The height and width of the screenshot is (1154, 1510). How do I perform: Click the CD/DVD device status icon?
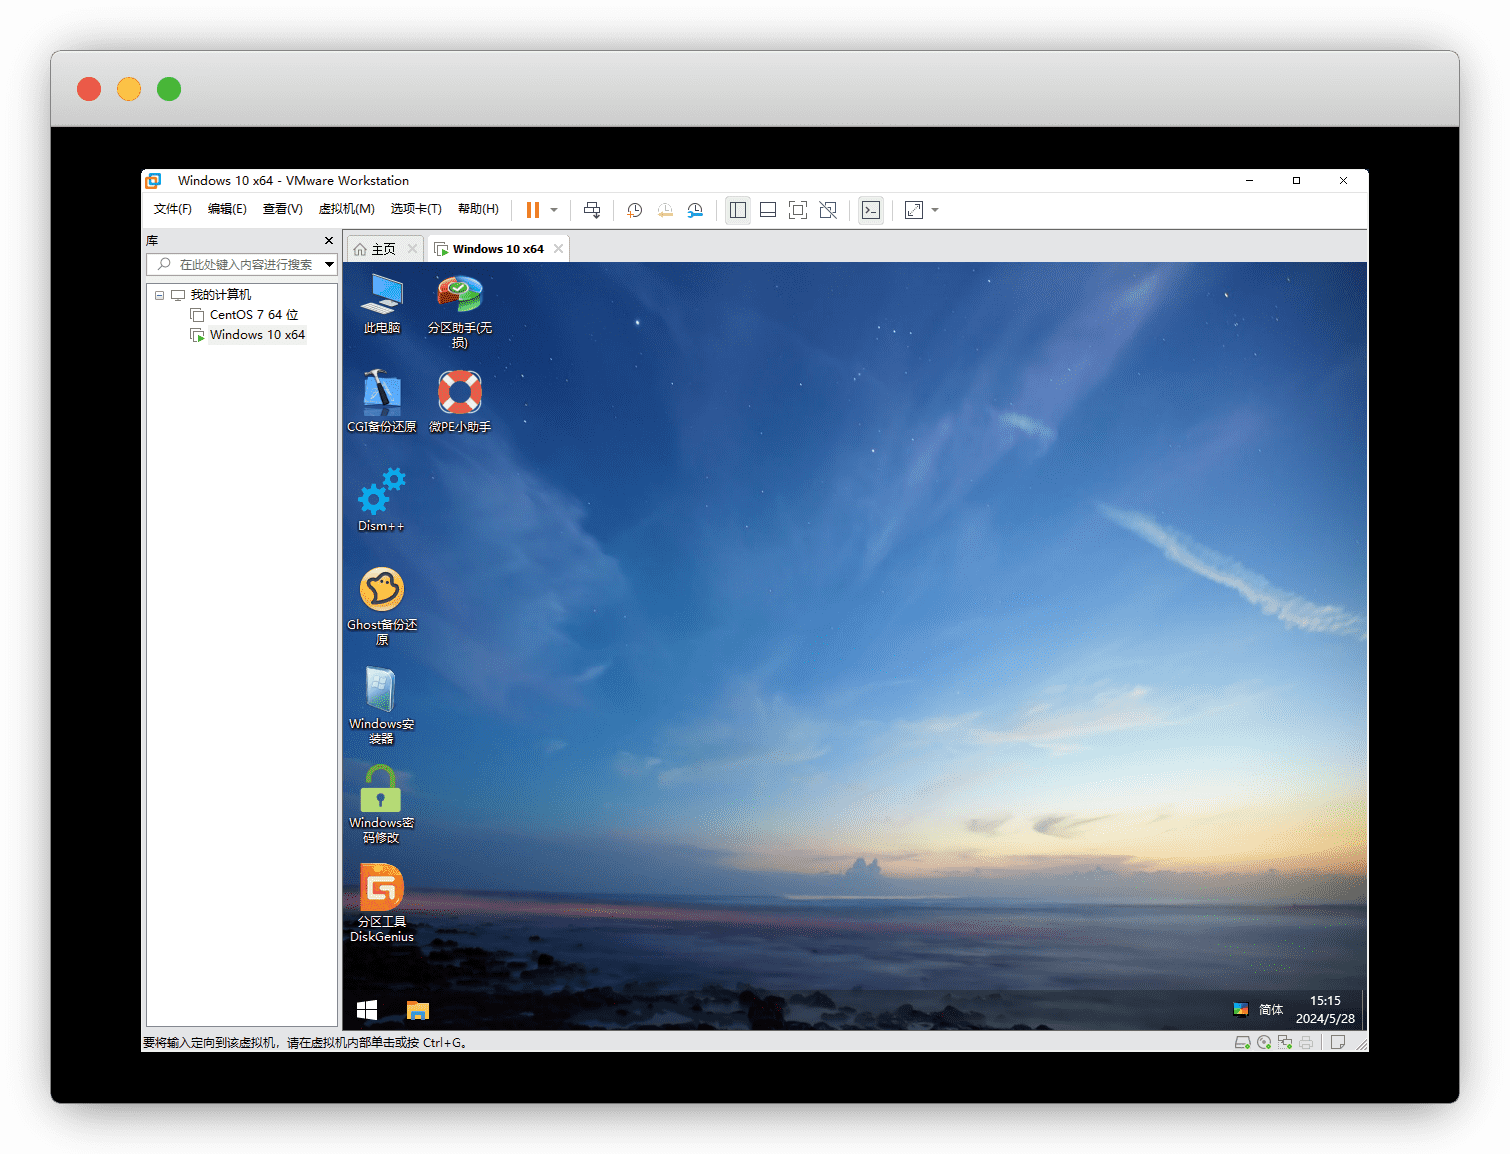(1264, 1042)
